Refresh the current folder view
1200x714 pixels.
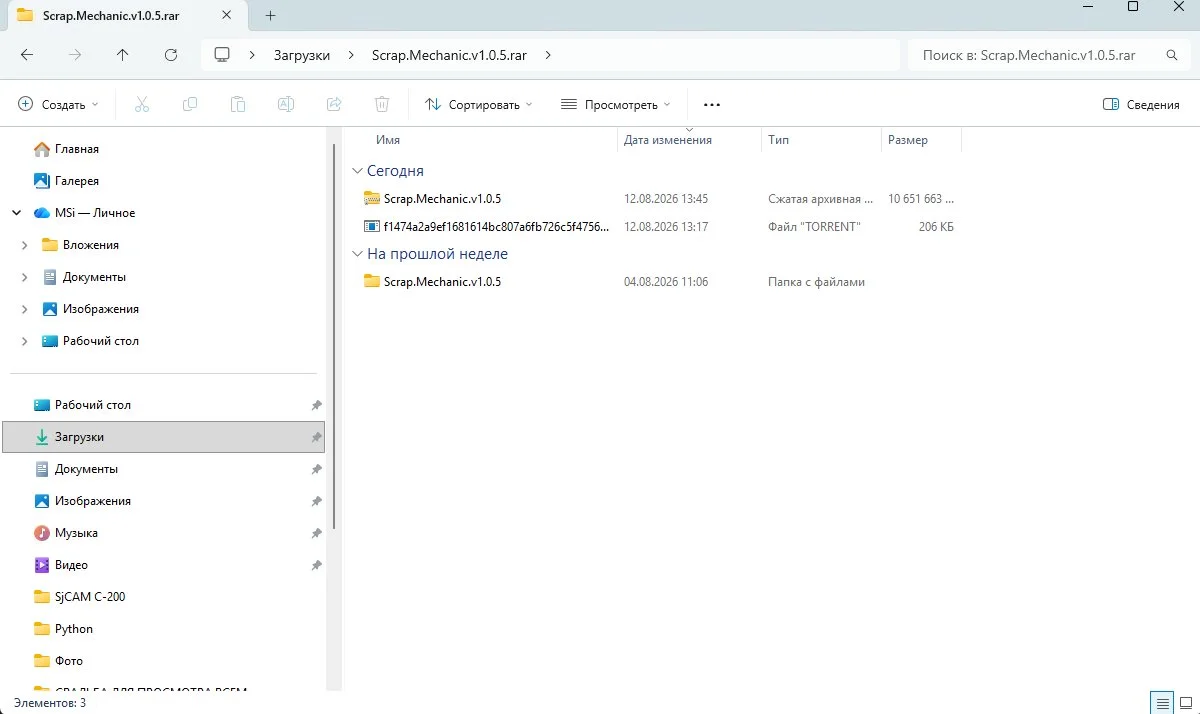click(171, 55)
